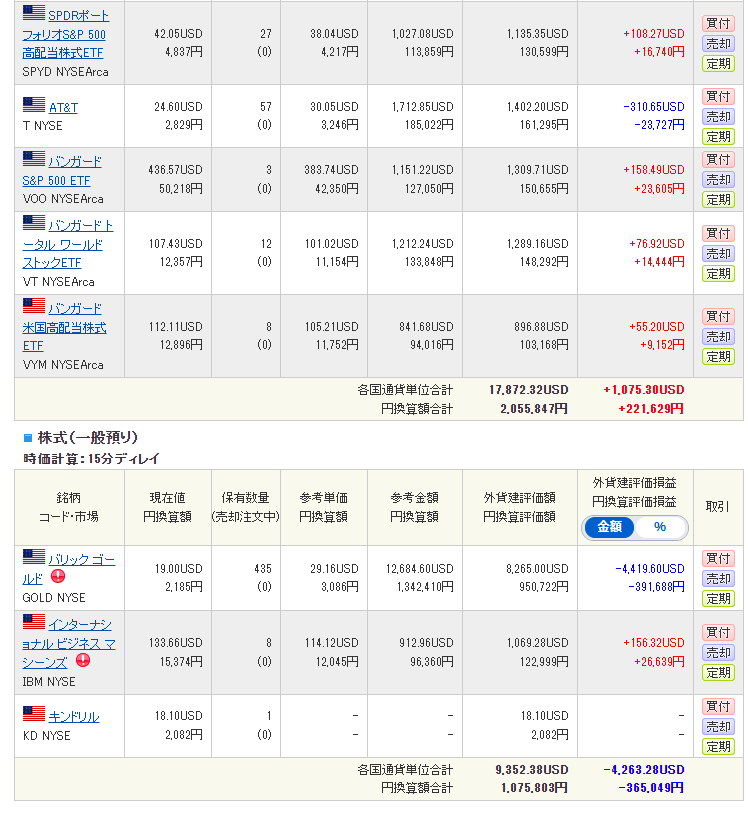The width and height of the screenshot is (748, 814).
Task: Click 定期 button for IBM
Action: 718,673
